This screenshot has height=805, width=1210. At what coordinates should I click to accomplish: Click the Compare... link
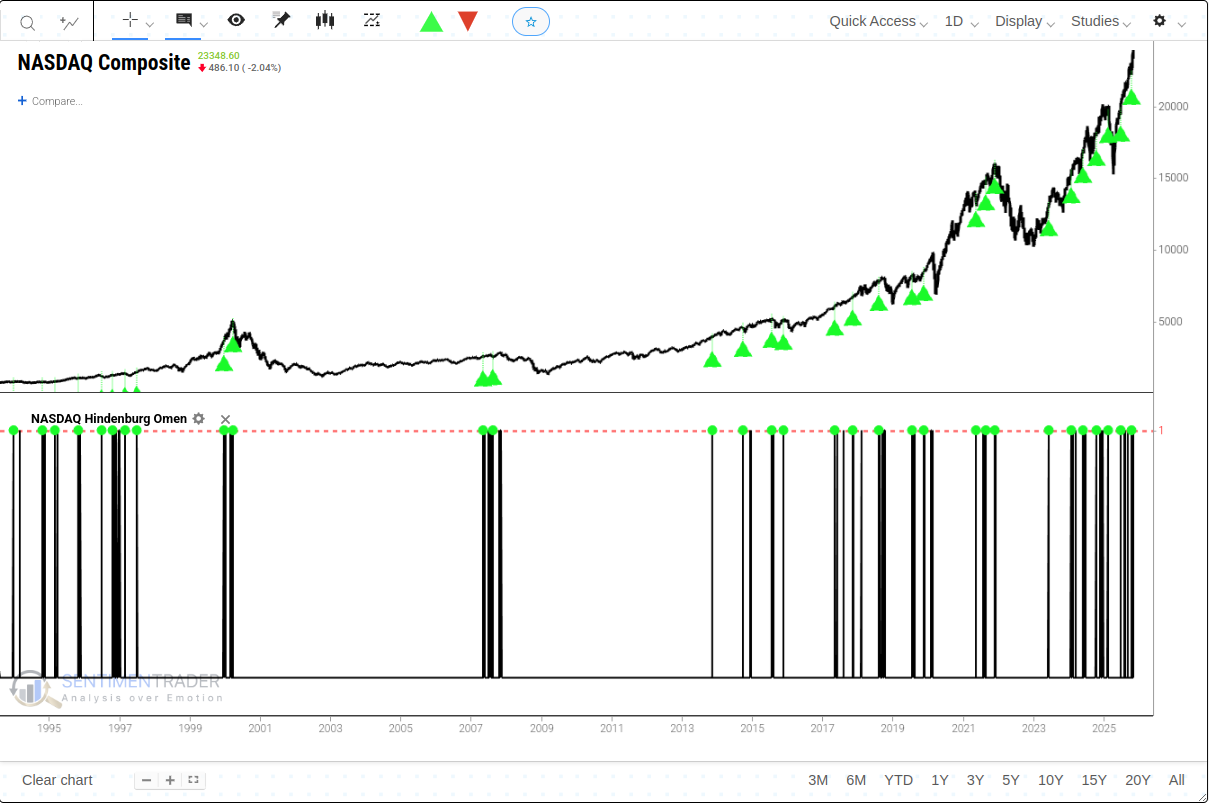[50, 101]
